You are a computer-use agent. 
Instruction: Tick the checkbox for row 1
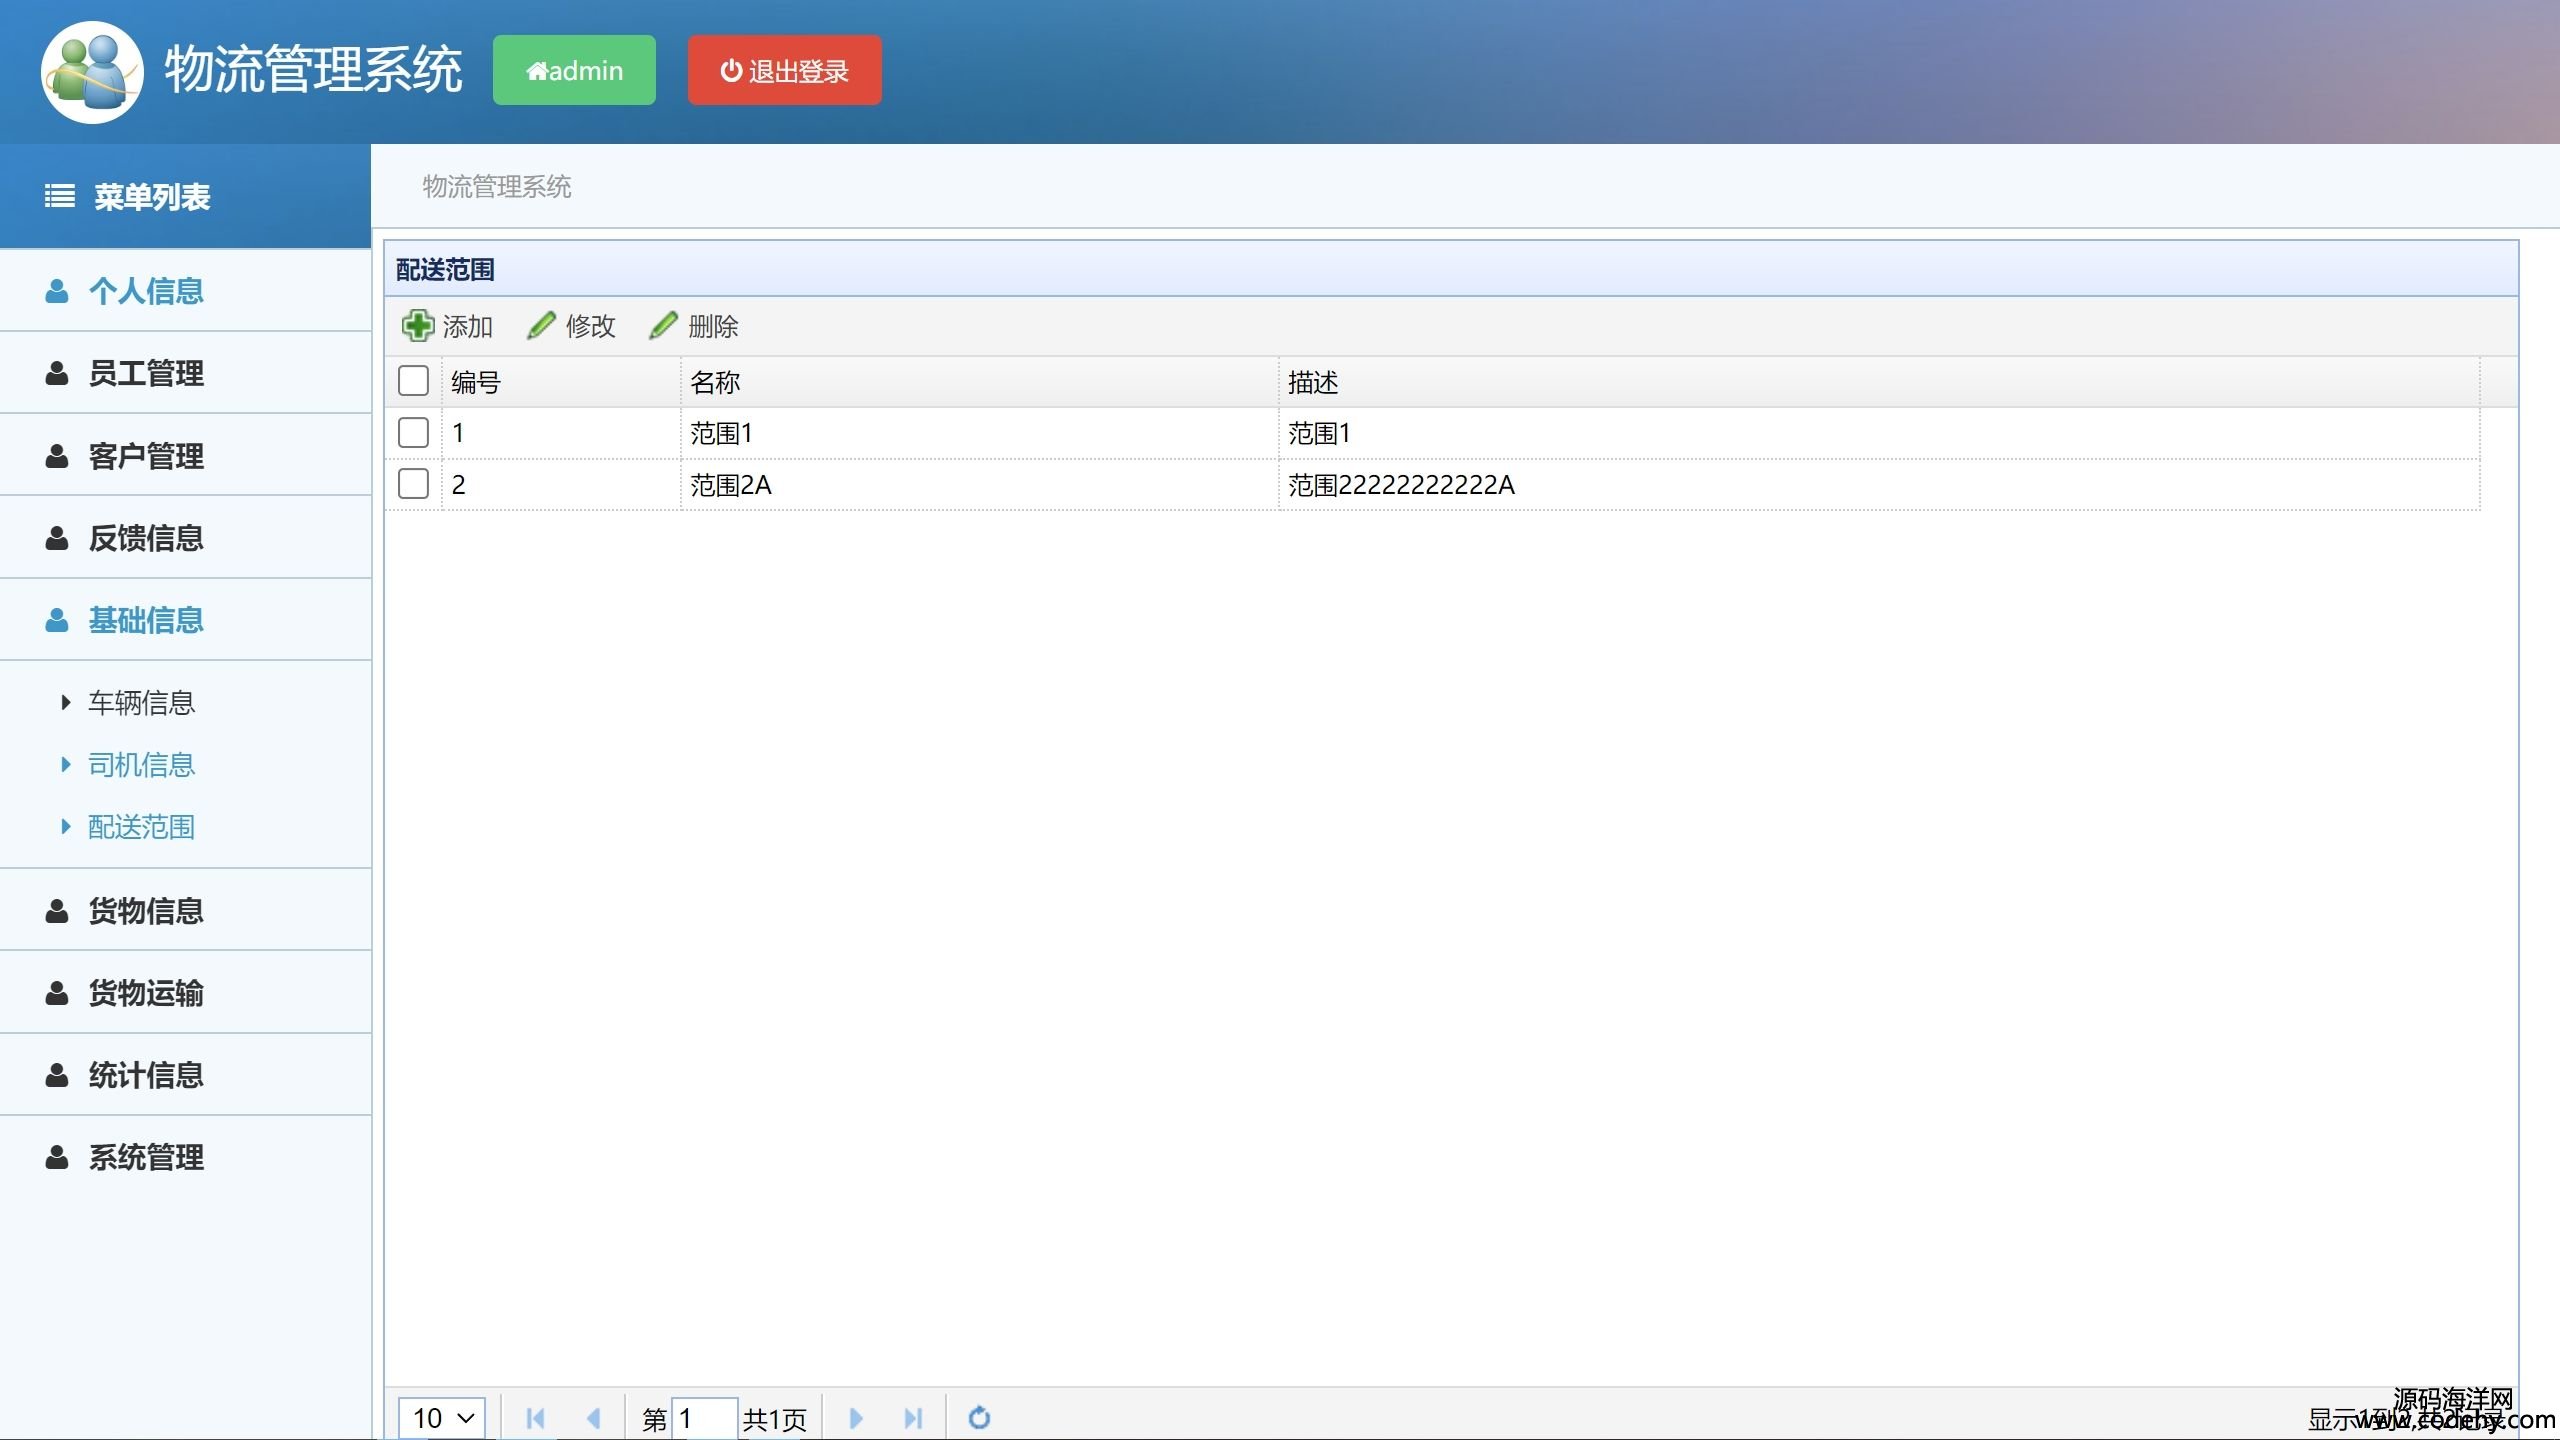coord(413,433)
